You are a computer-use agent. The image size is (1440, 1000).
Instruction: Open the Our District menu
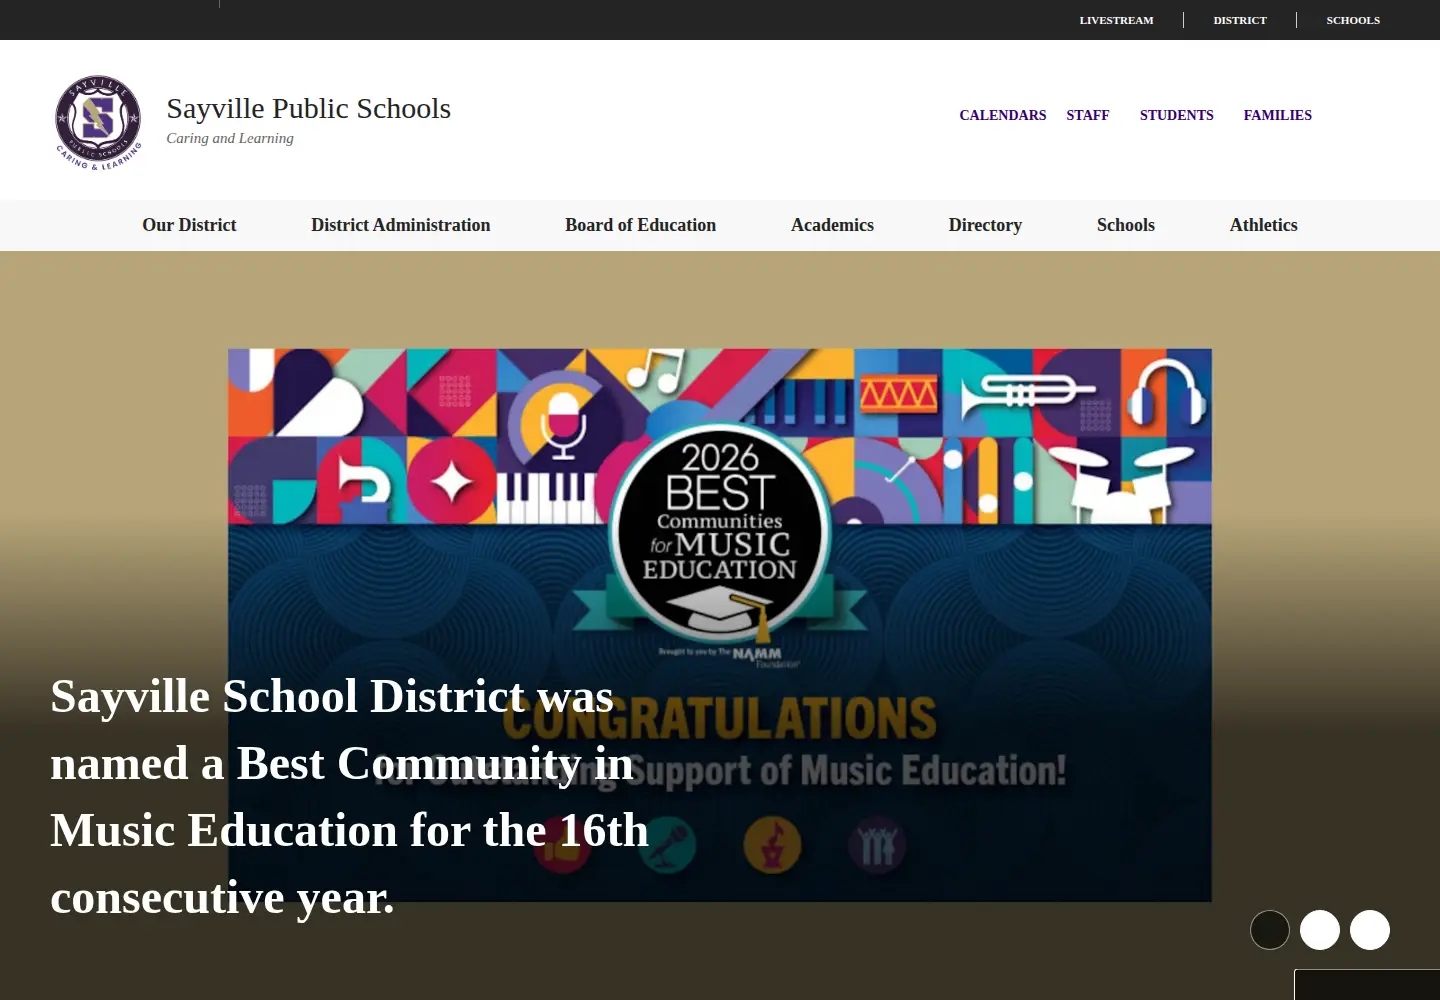tap(189, 225)
